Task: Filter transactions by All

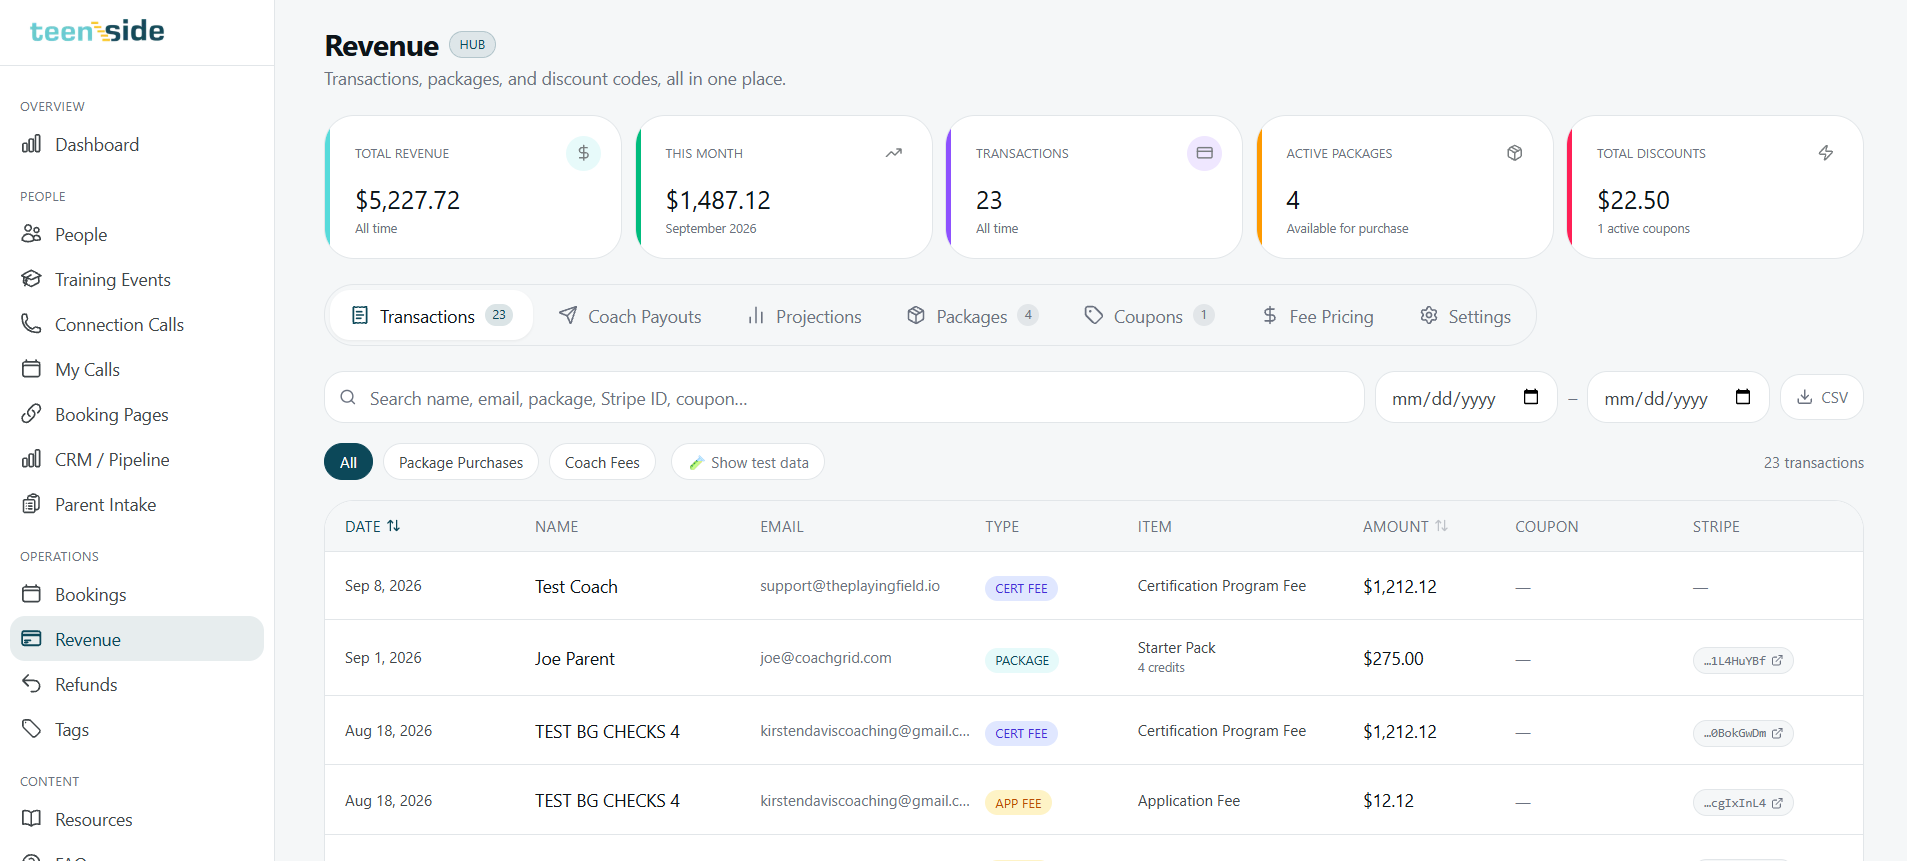Action: pyautogui.click(x=348, y=462)
